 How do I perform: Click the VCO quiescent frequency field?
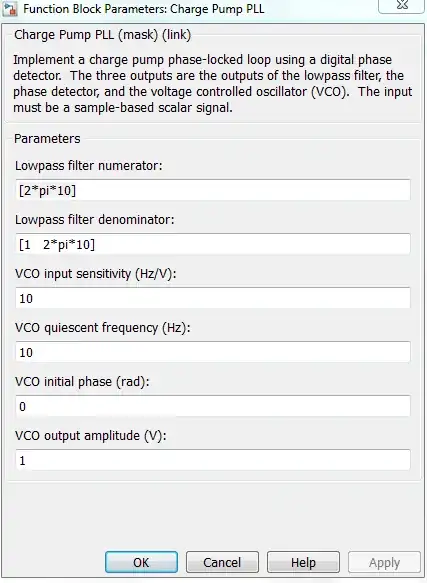pos(213,352)
